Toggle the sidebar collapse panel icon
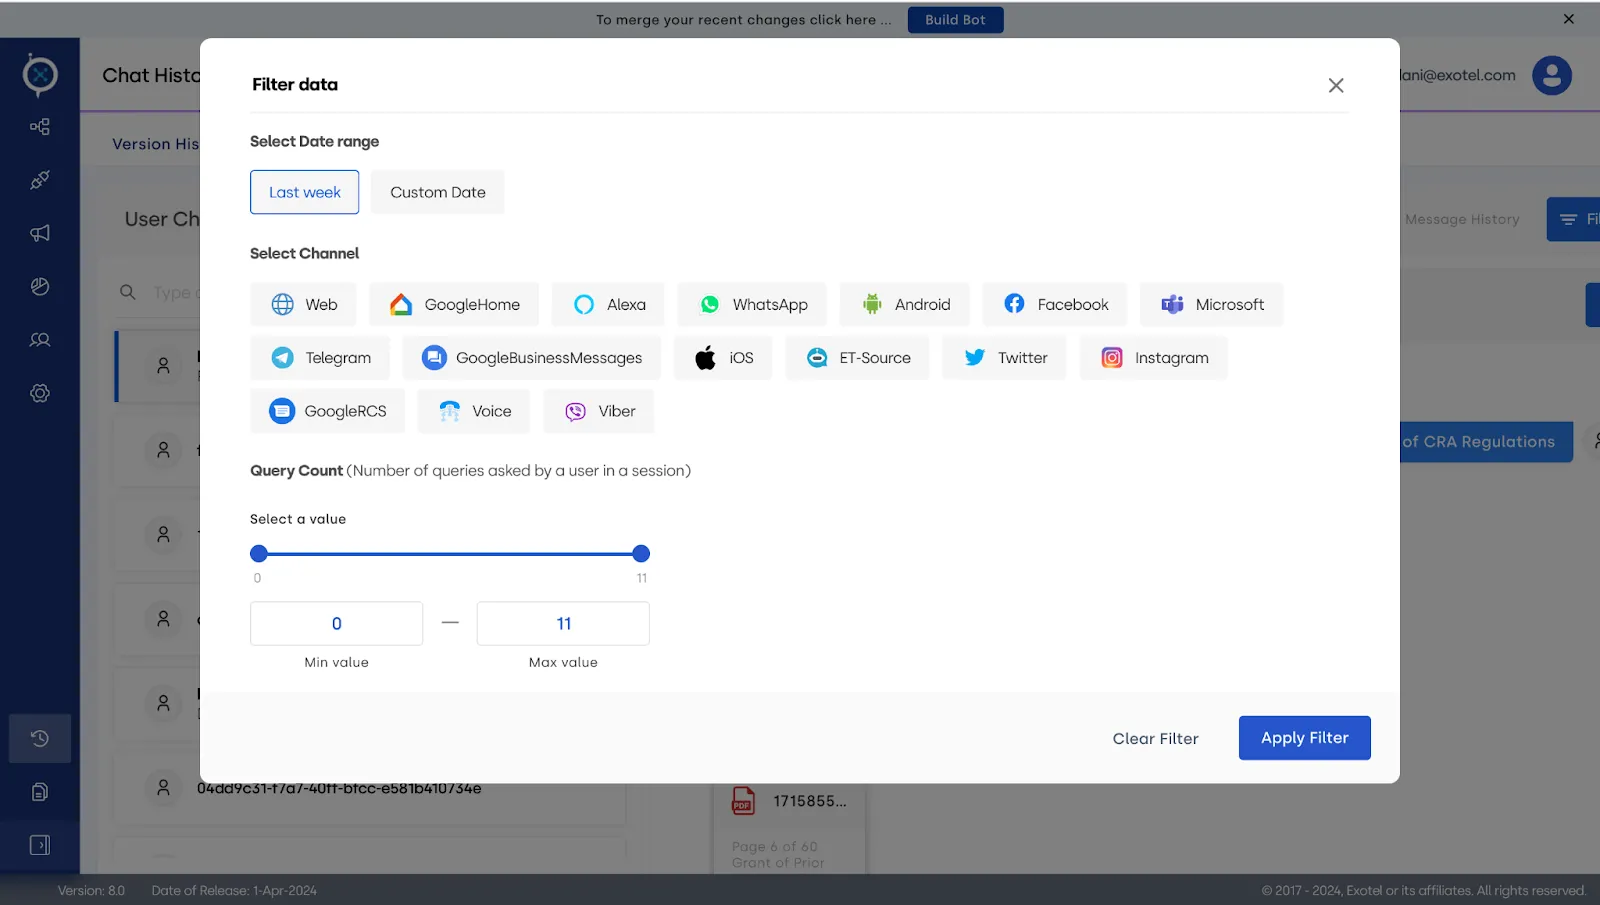 click(x=40, y=845)
